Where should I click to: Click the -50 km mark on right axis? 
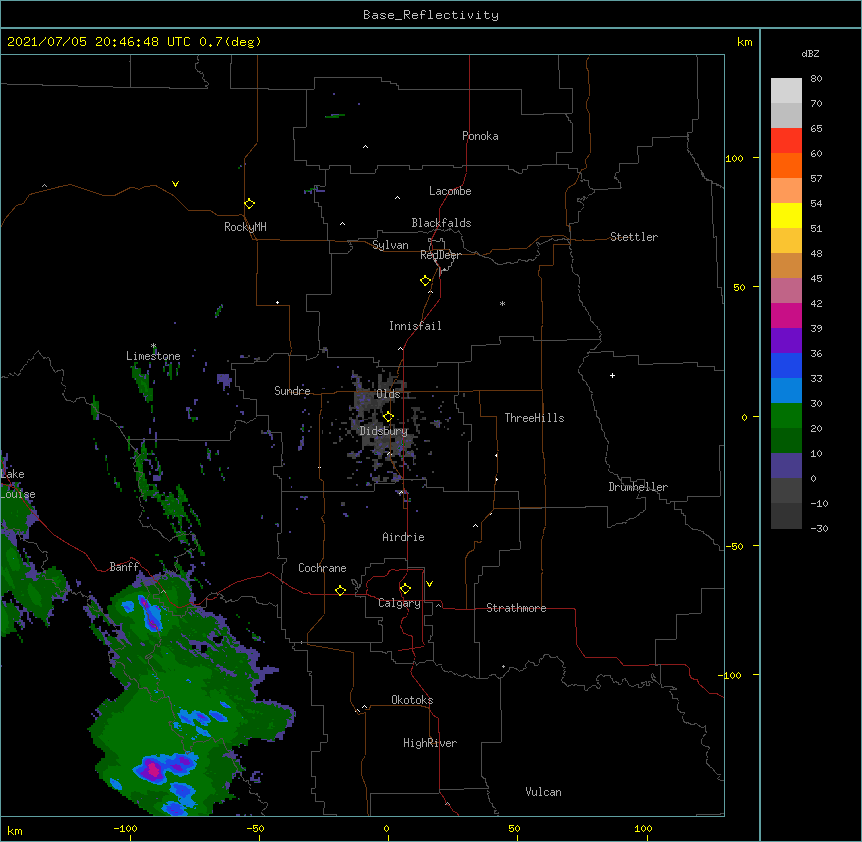734,546
